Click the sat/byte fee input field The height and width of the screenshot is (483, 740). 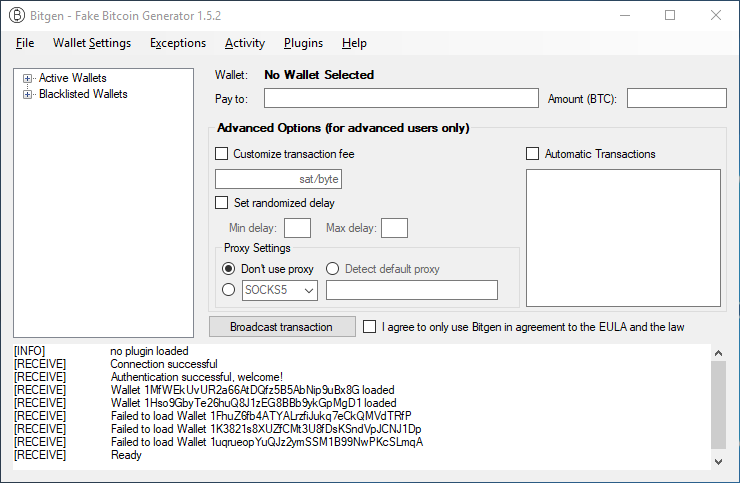(278, 179)
